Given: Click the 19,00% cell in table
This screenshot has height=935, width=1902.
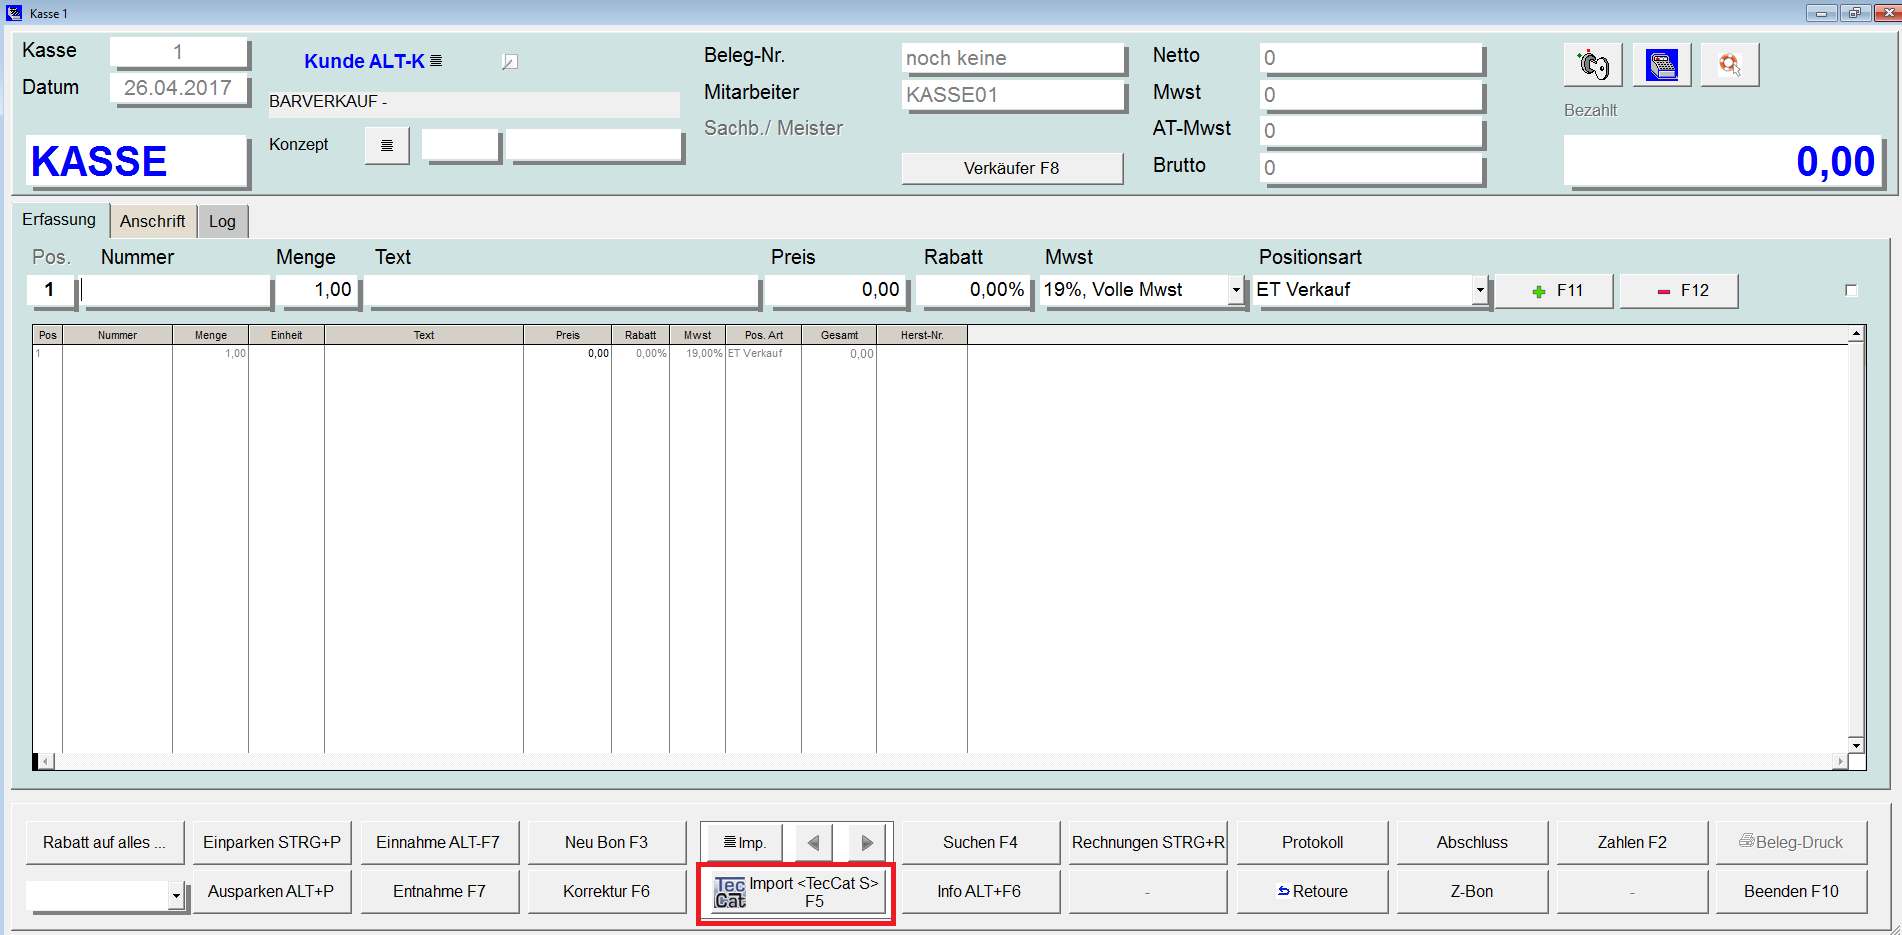Looking at the screenshot, I should click(x=698, y=353).
